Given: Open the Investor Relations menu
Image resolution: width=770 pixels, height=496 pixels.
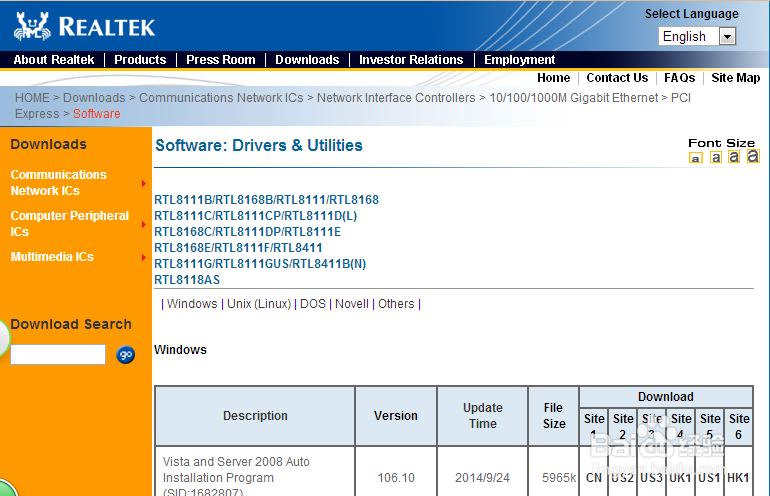Looking at the screenshot, I should (411, 60).
